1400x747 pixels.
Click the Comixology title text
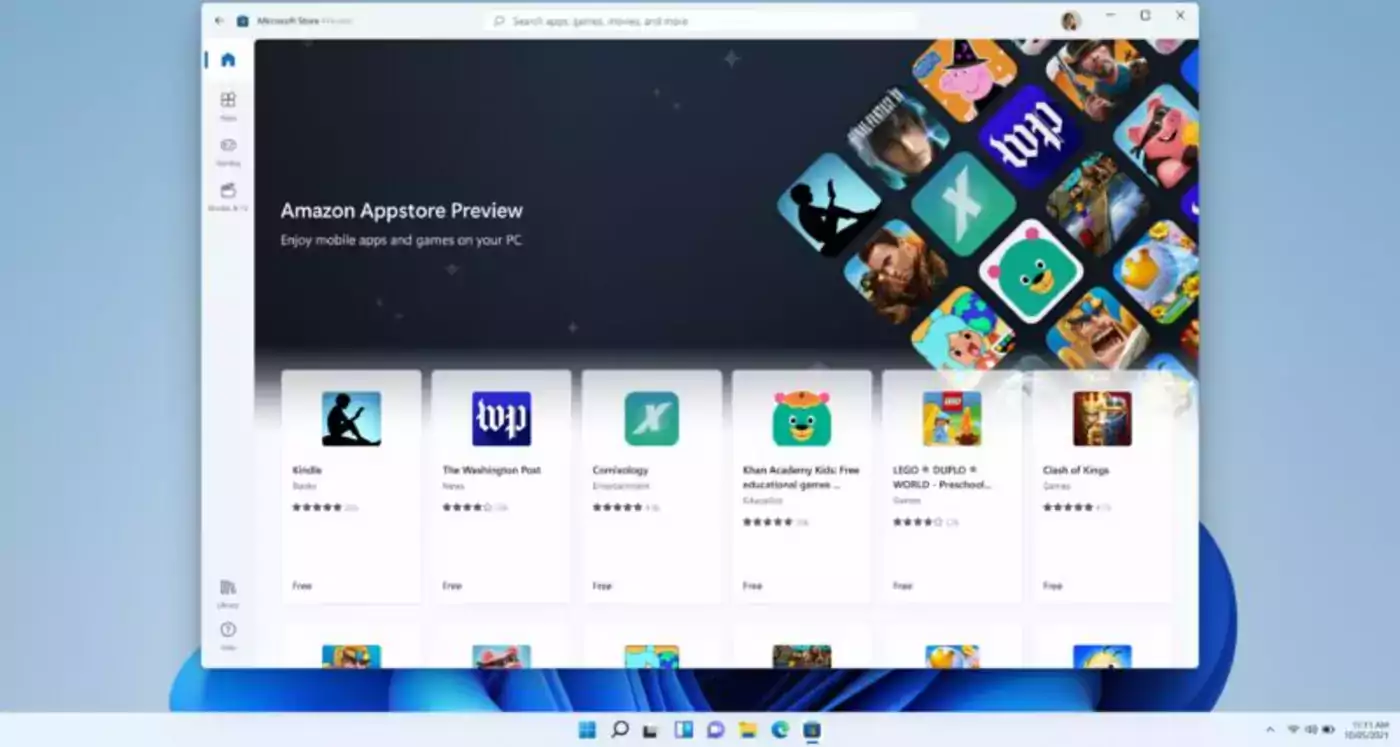coord(620,470)
